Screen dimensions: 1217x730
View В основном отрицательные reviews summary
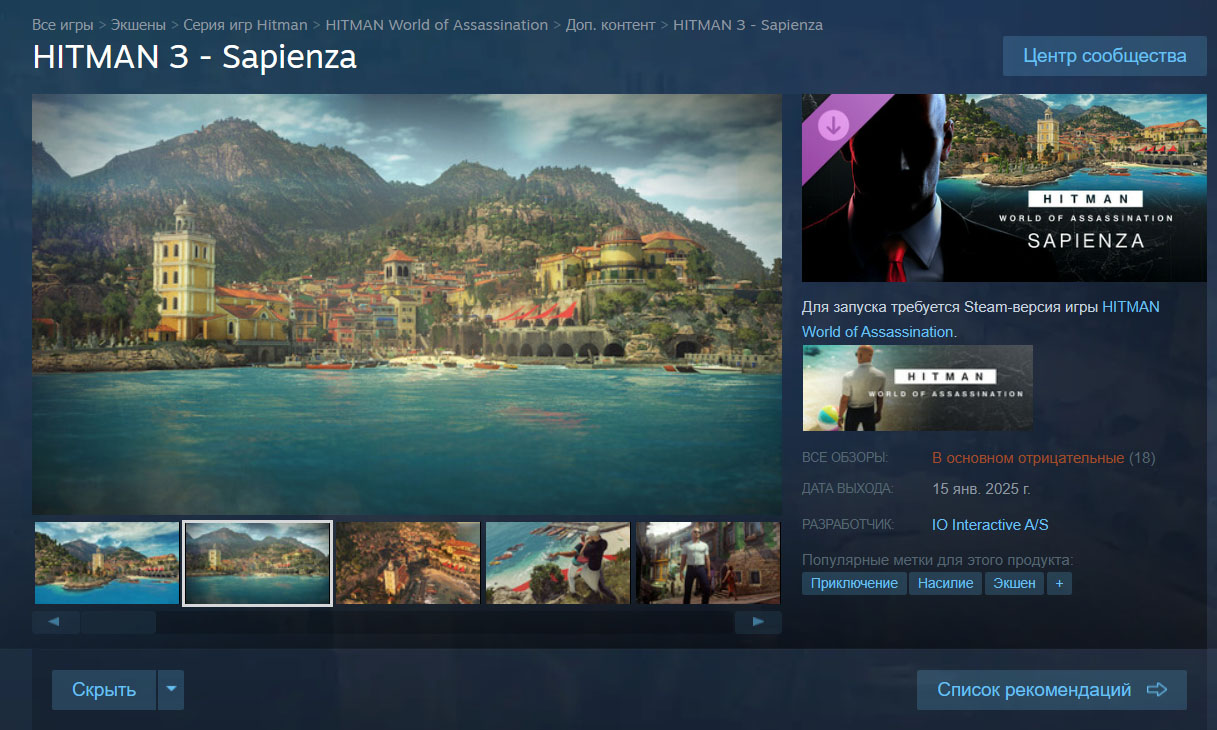[x=1028, y=458]
